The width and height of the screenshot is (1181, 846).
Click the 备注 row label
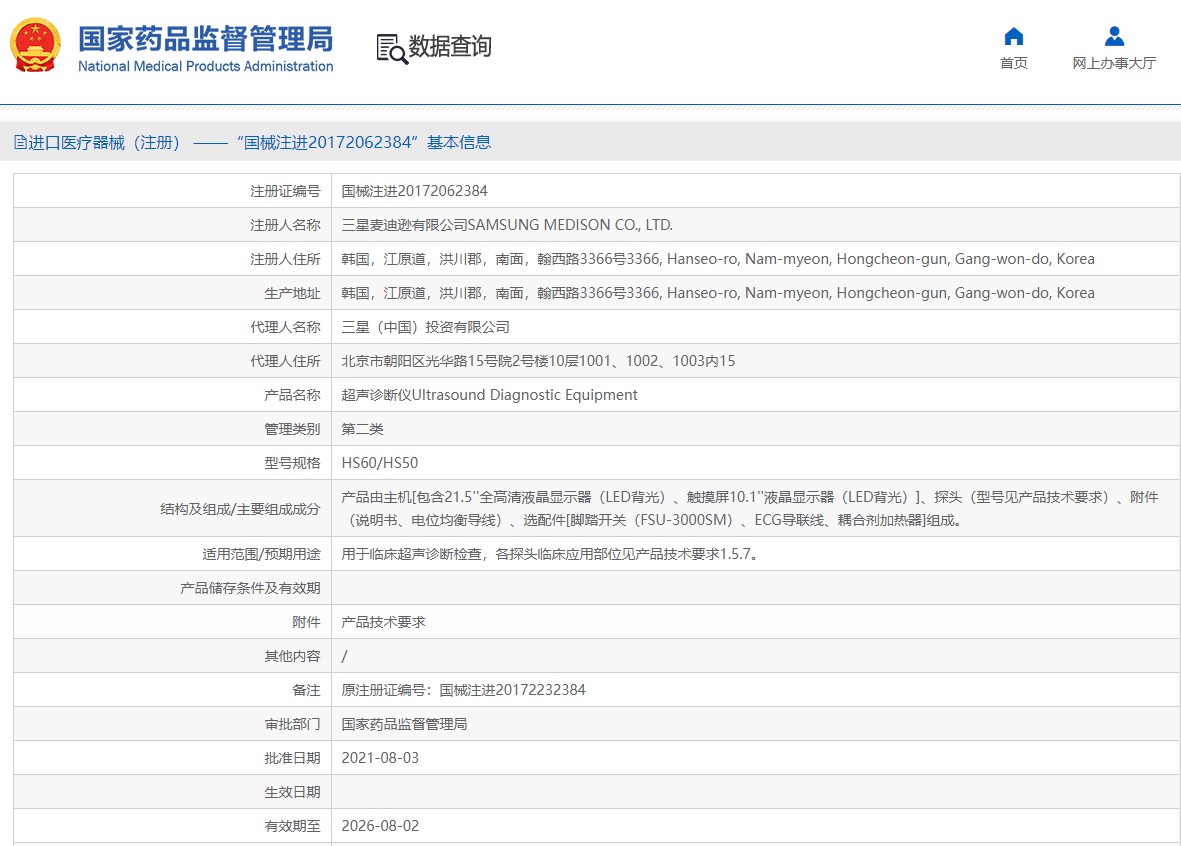307,690
